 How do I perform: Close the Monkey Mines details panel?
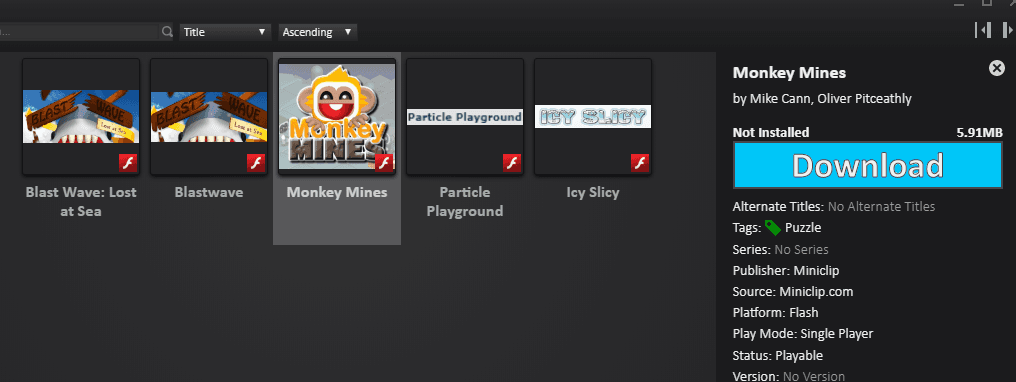click(997, 68)
